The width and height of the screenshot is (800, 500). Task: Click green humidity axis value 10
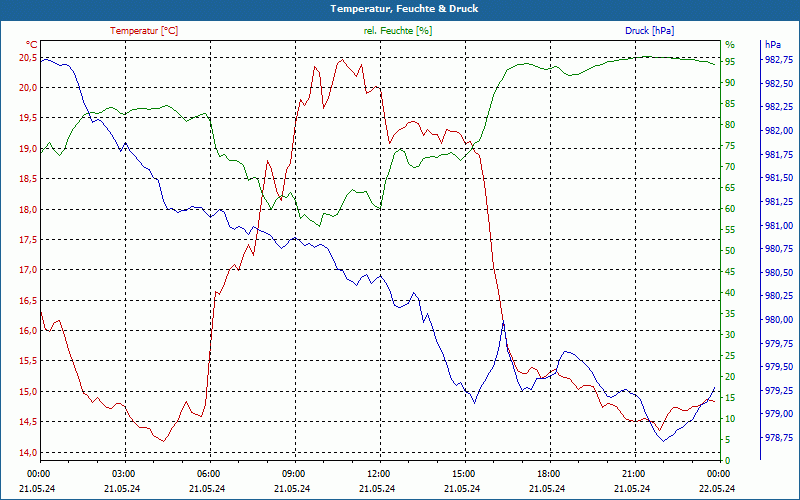click(730, 419)
